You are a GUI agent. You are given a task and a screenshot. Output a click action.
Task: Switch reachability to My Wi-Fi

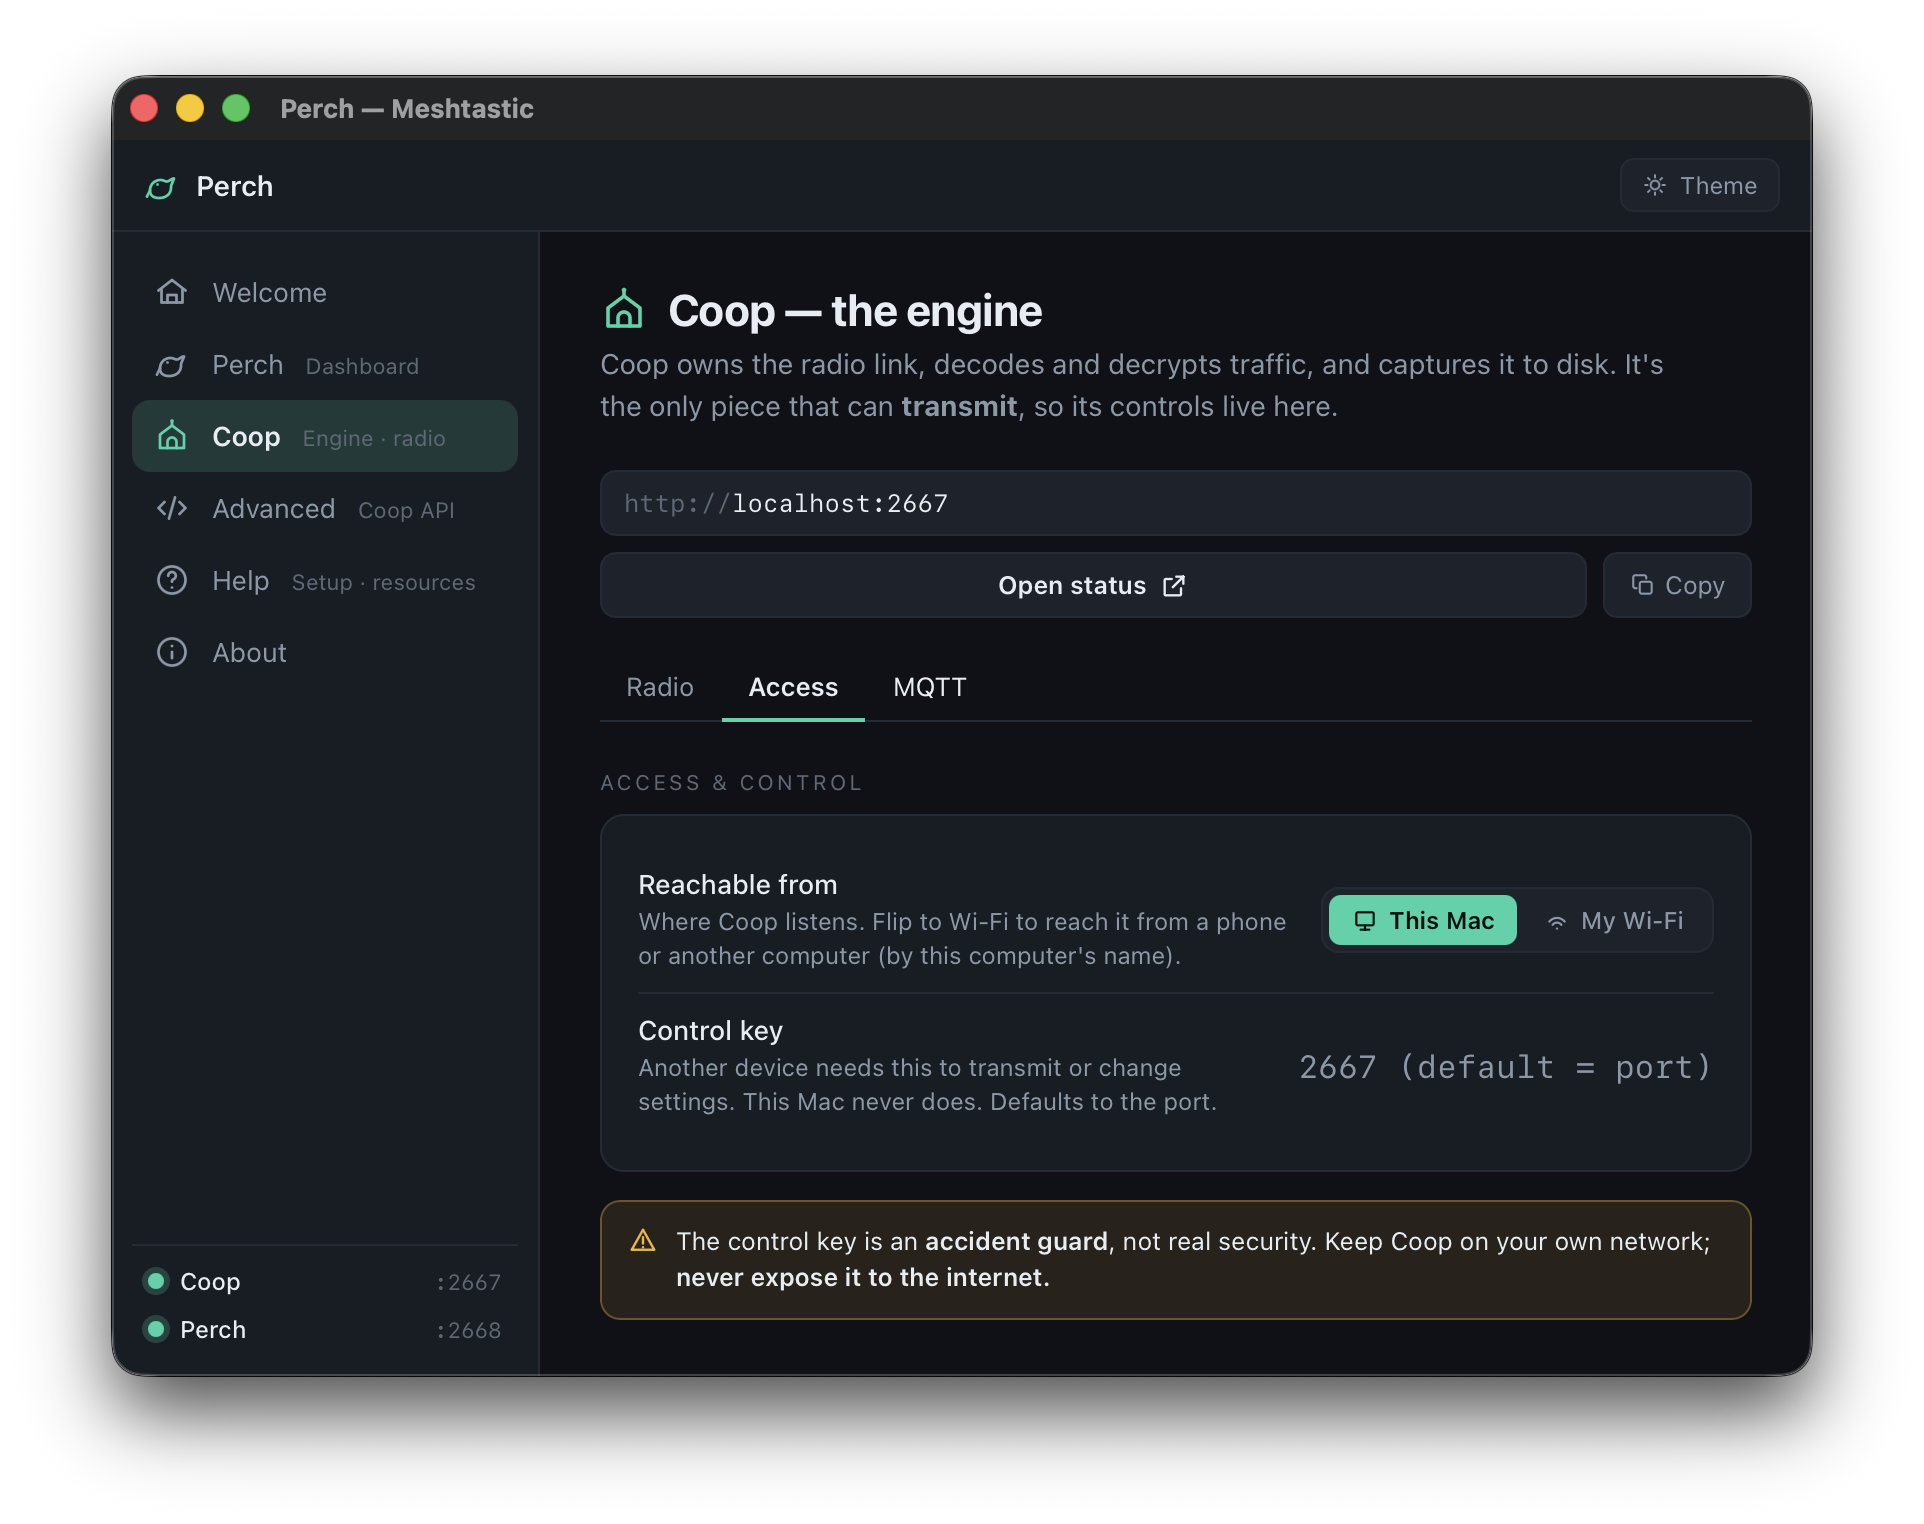click(x=1616, y=920)
